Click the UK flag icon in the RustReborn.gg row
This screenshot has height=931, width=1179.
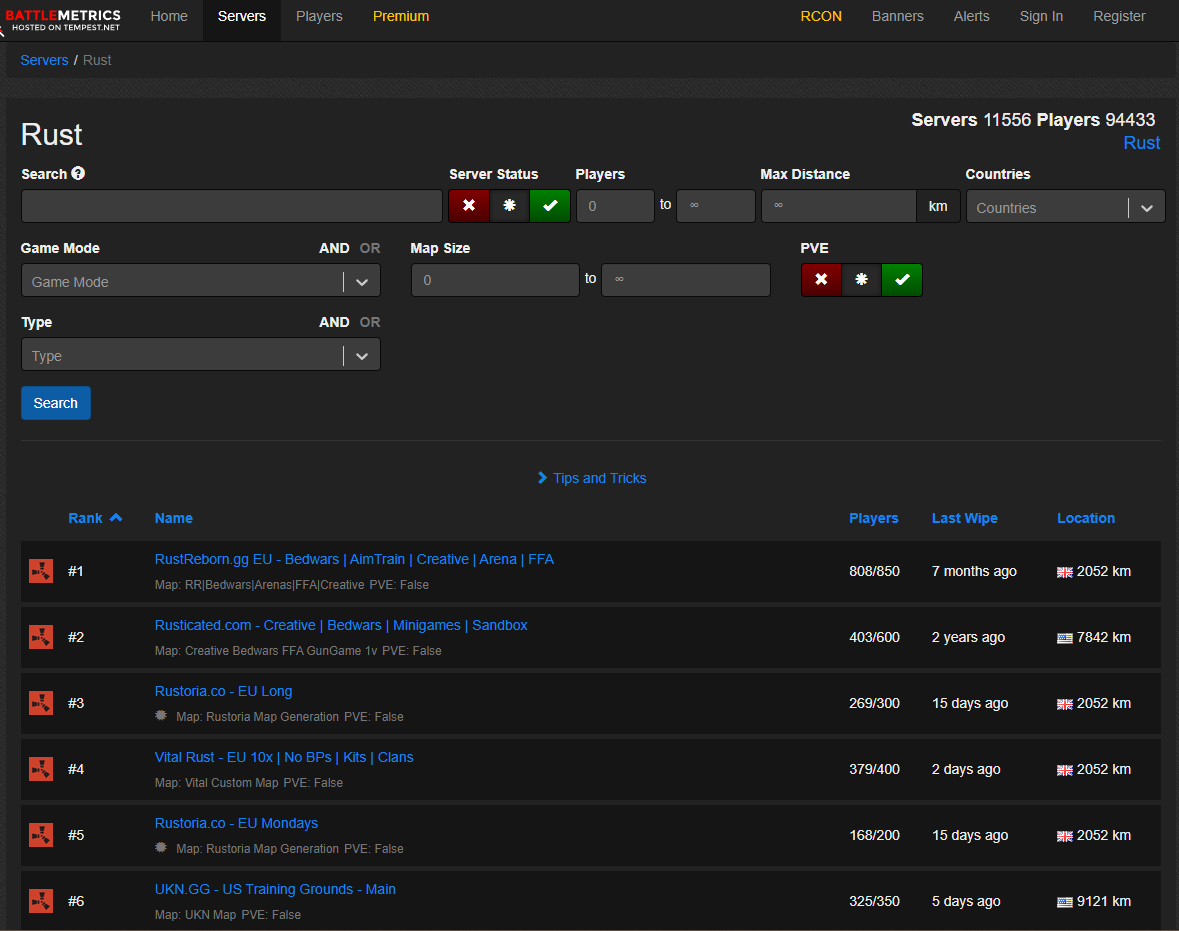tap(1065, 572)
